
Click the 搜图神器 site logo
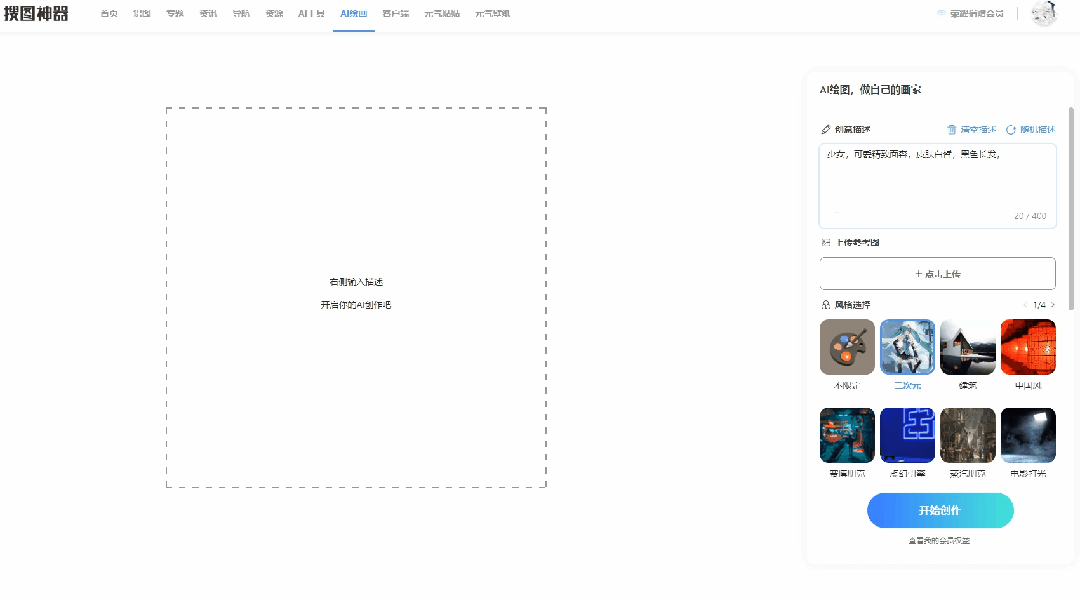point(36,13)
